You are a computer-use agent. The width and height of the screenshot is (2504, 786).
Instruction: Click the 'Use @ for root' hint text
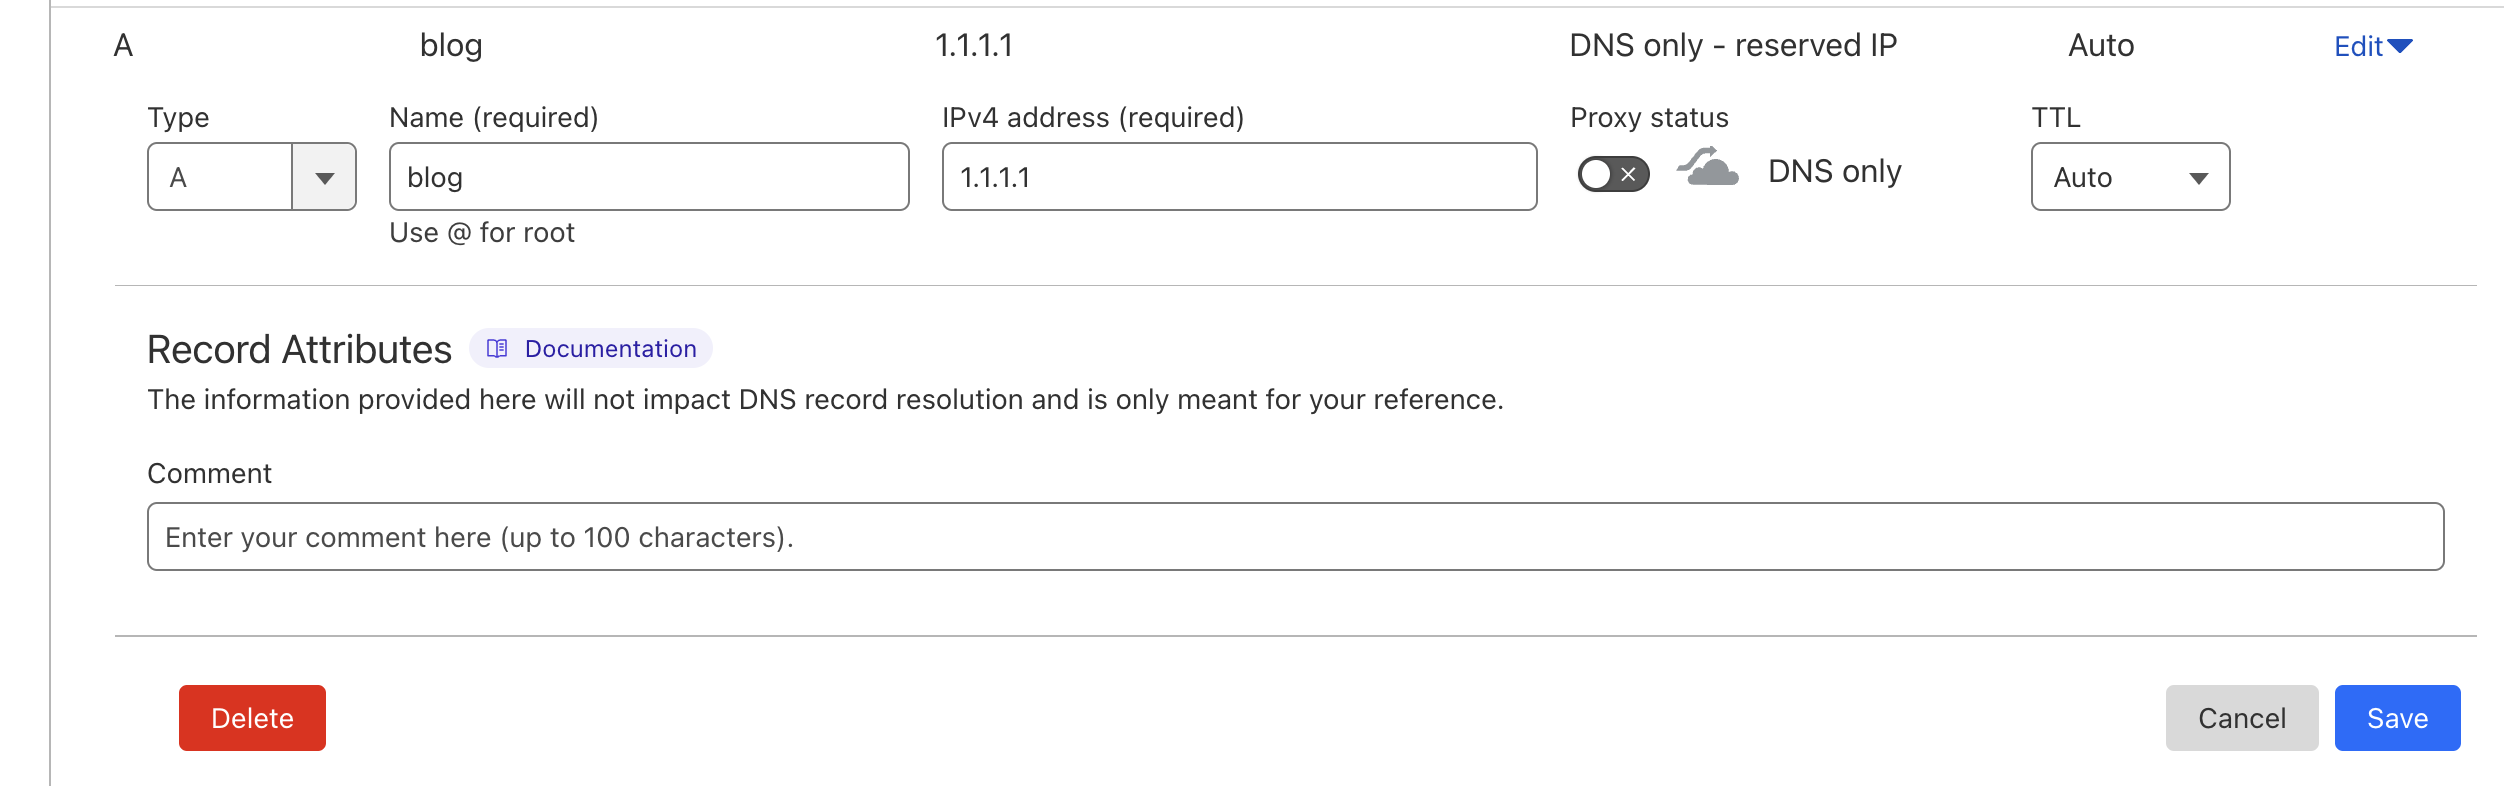tap(482, 233)
